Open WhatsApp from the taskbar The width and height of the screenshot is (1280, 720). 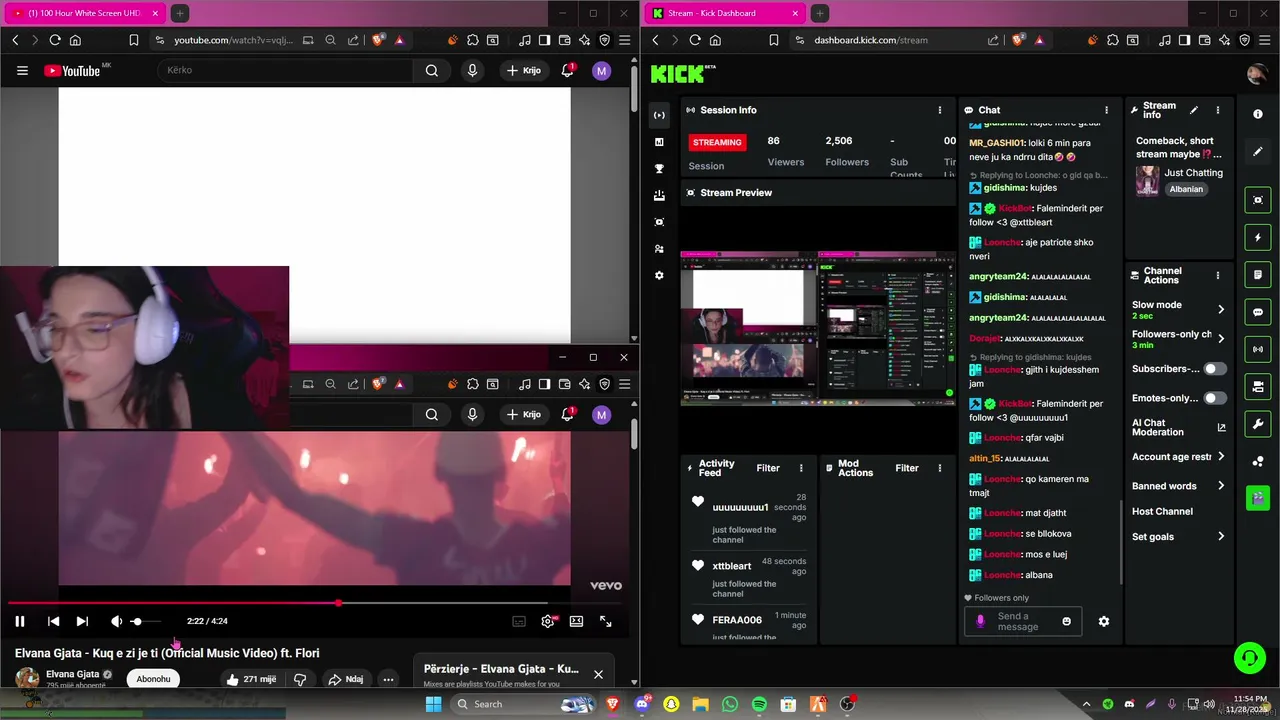pos(730,704)
